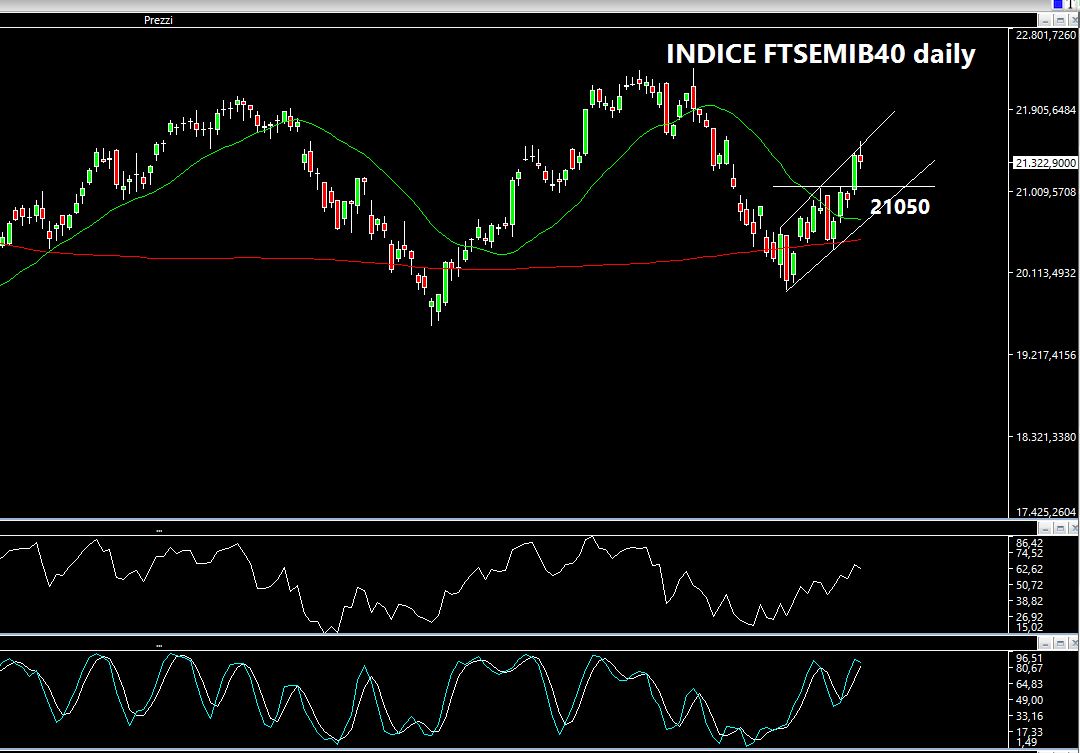Click the 15,02 value on the RSI scale
The width and height of the screenshot is (1080, 753).
click(1029, 627)
